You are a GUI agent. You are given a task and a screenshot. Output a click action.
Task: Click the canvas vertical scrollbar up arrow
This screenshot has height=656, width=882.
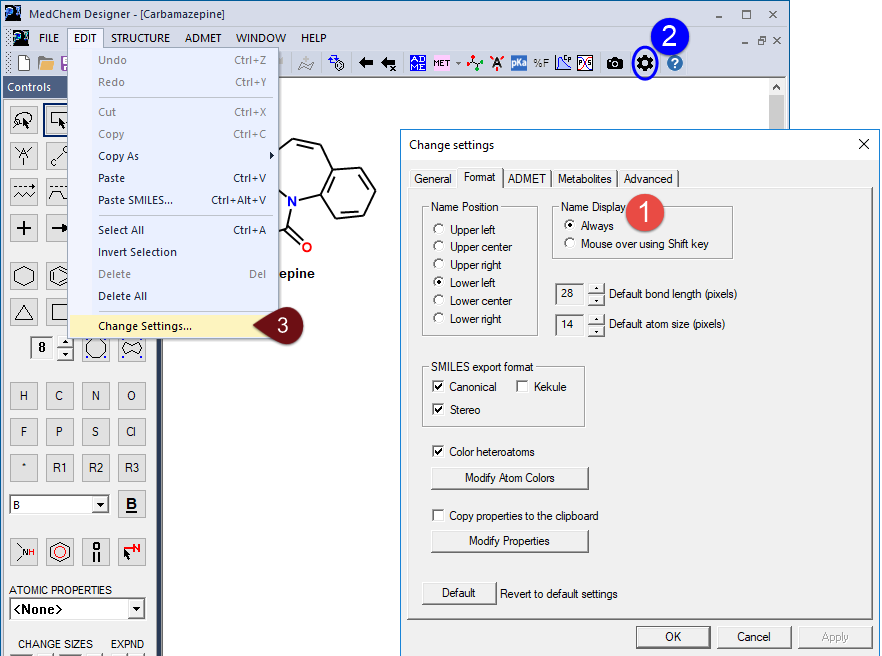[776, 87]
